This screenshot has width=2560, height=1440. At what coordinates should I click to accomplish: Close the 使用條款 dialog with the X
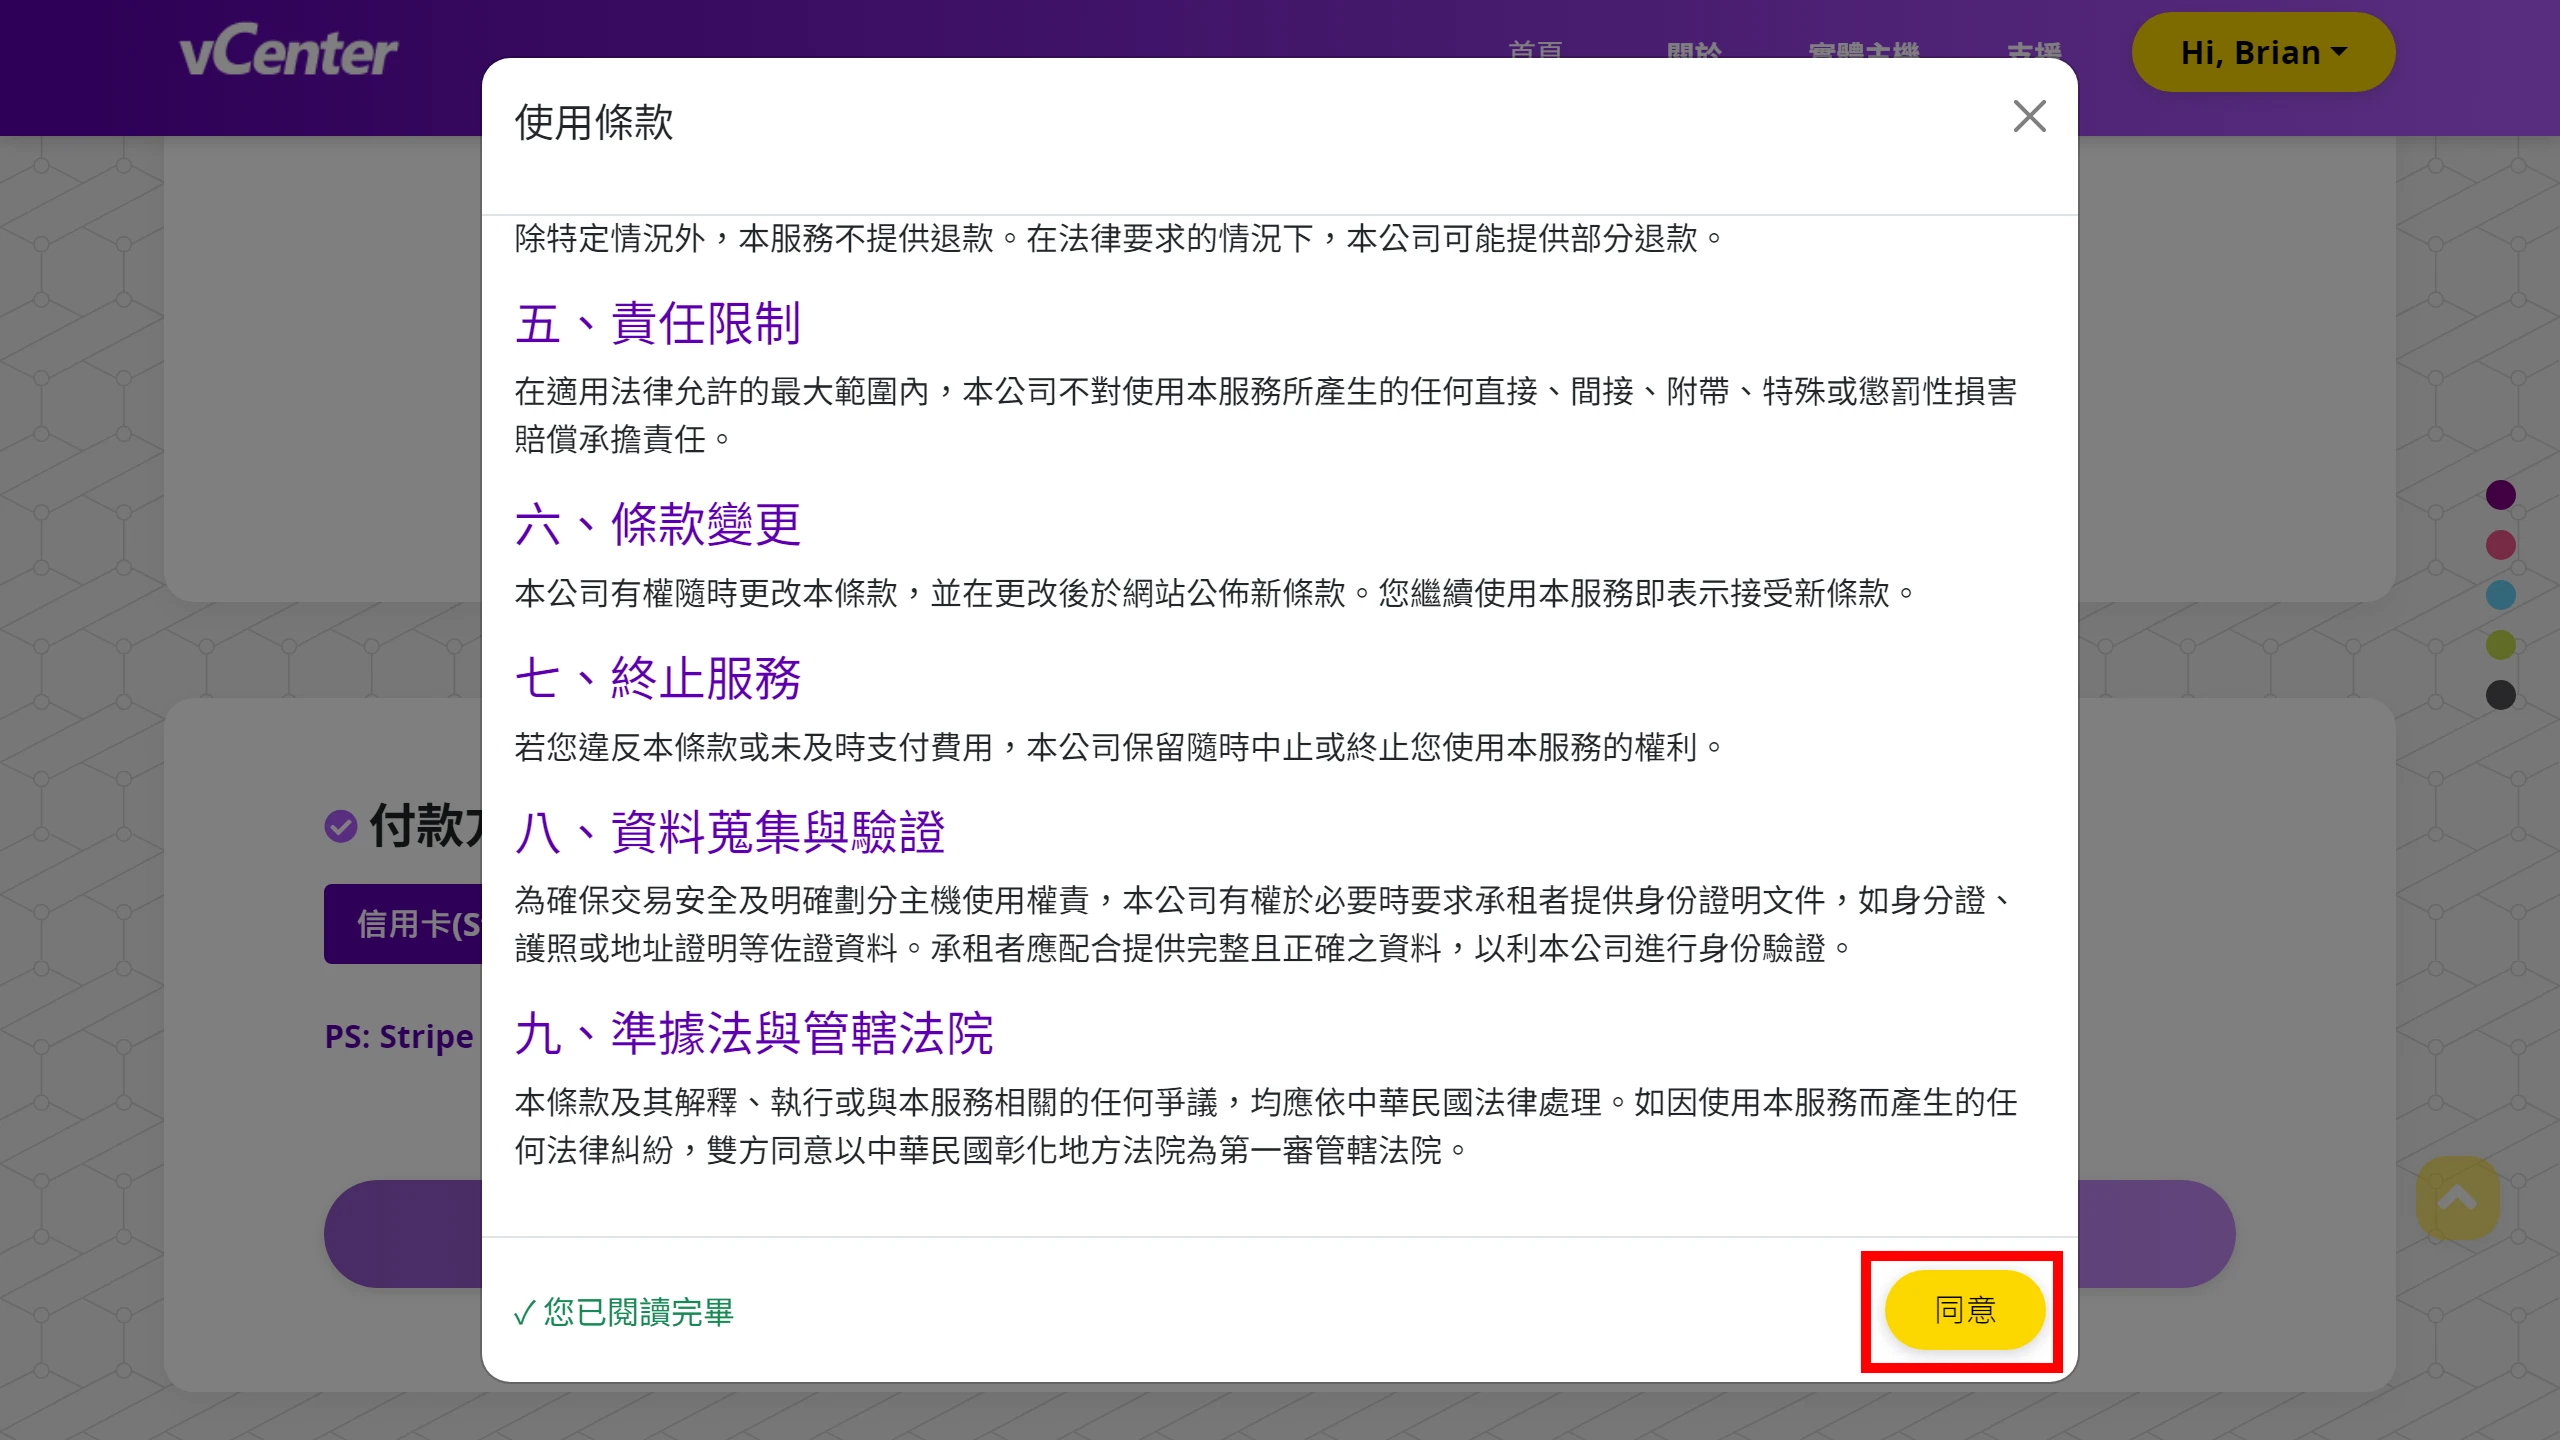pos(2029,117)
